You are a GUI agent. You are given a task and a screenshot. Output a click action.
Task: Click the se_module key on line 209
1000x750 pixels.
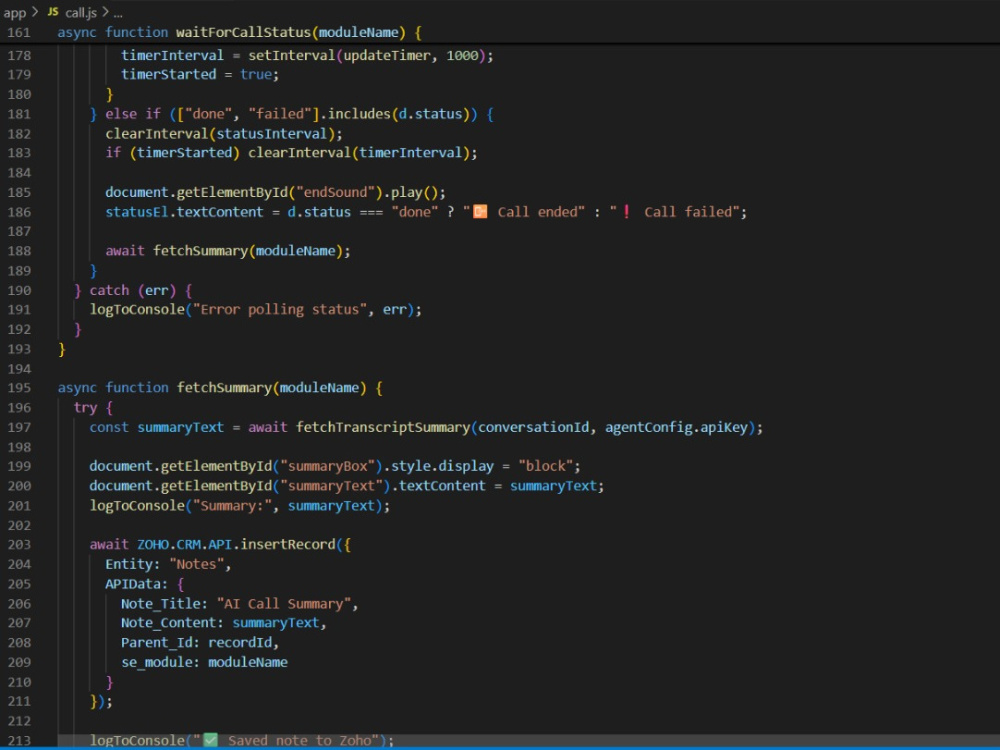[157, 663]
